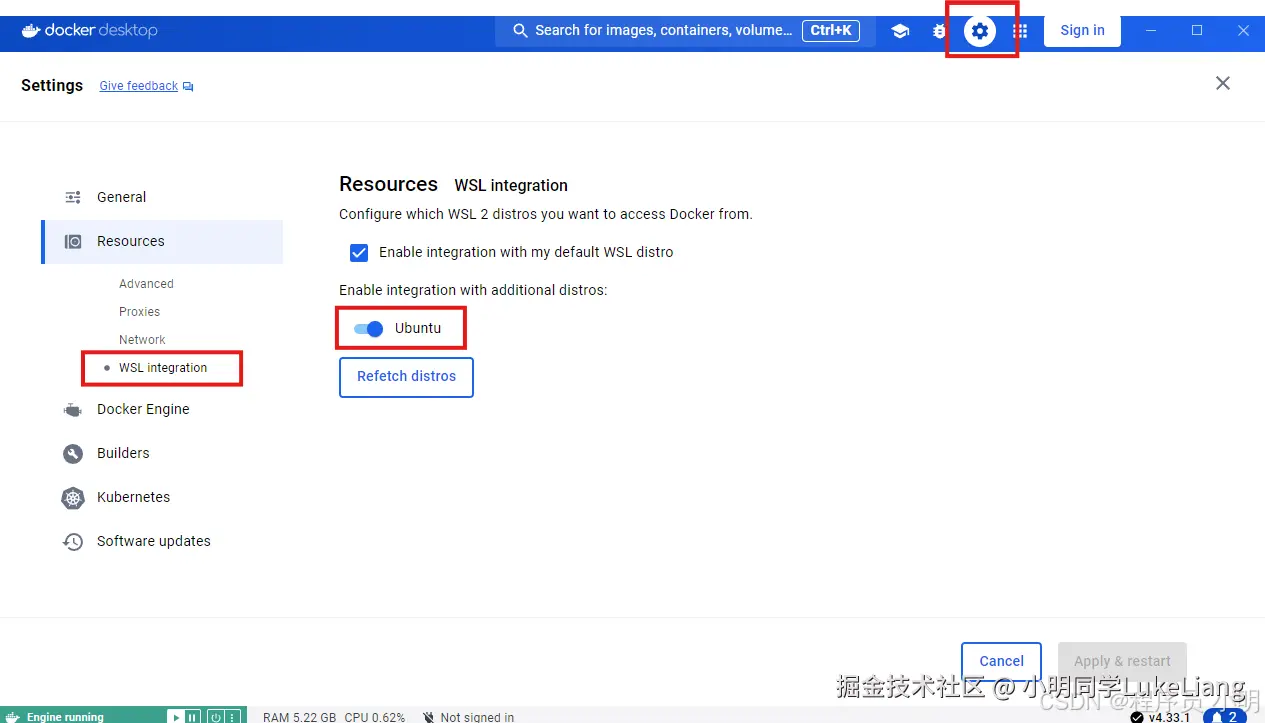Click the Engine running status label

point(65,717)
